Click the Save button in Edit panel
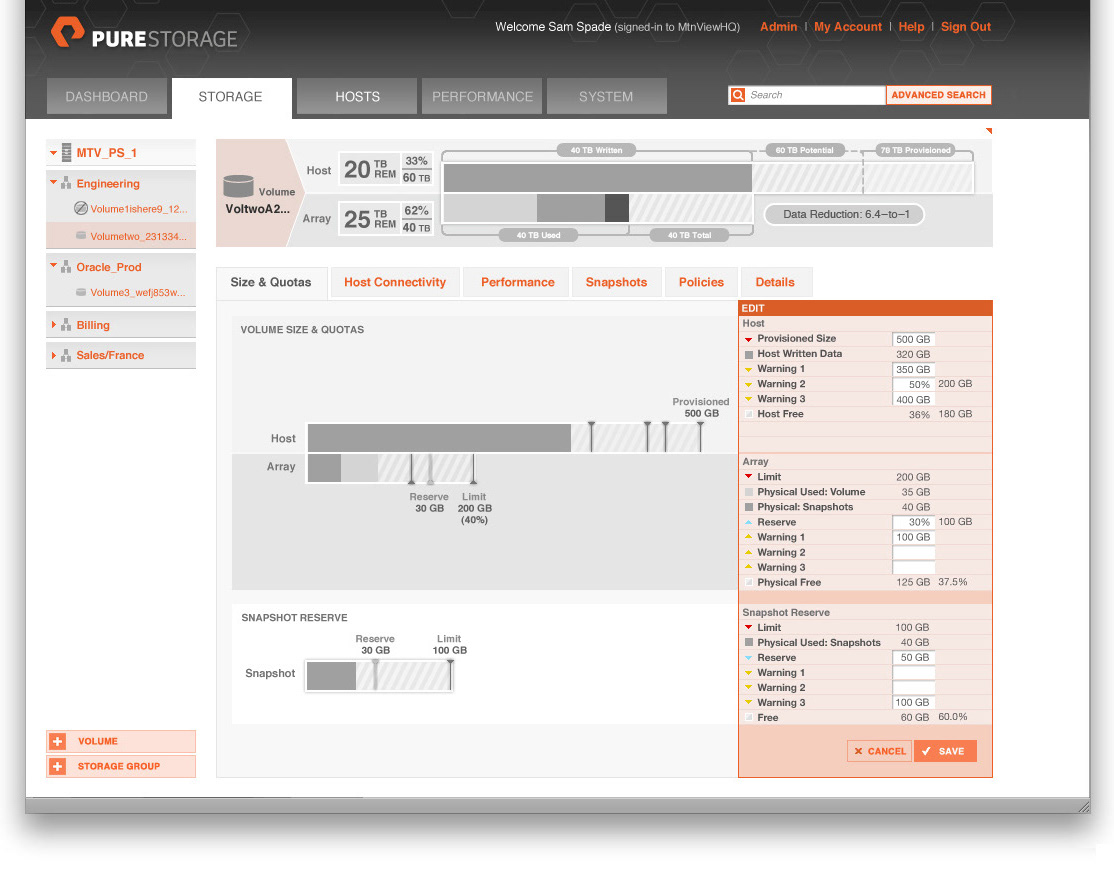Screen dimensions: 1114x871 [945, 751]
